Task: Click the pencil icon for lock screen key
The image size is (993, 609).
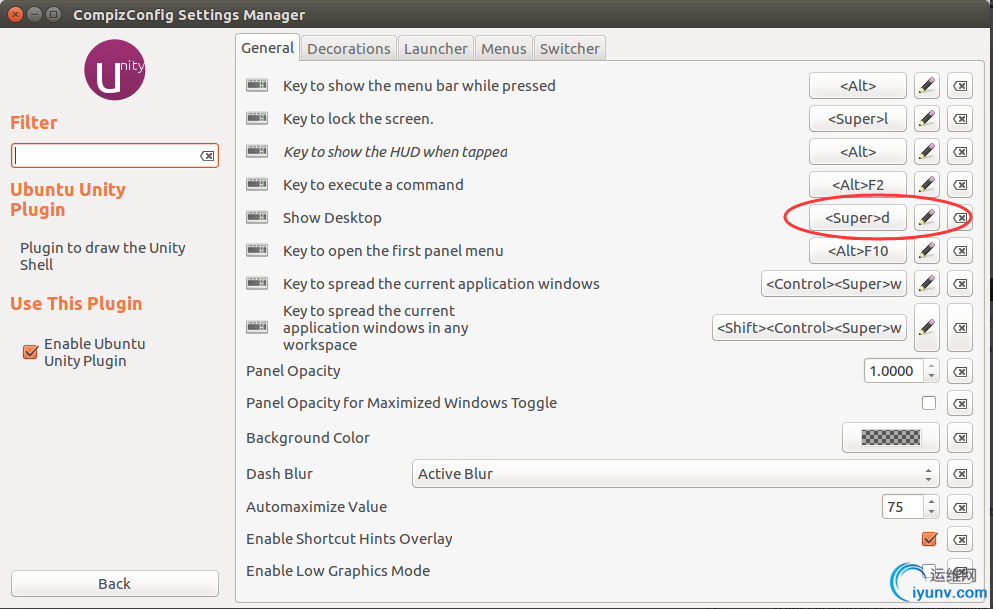Action: coord(927,118)
